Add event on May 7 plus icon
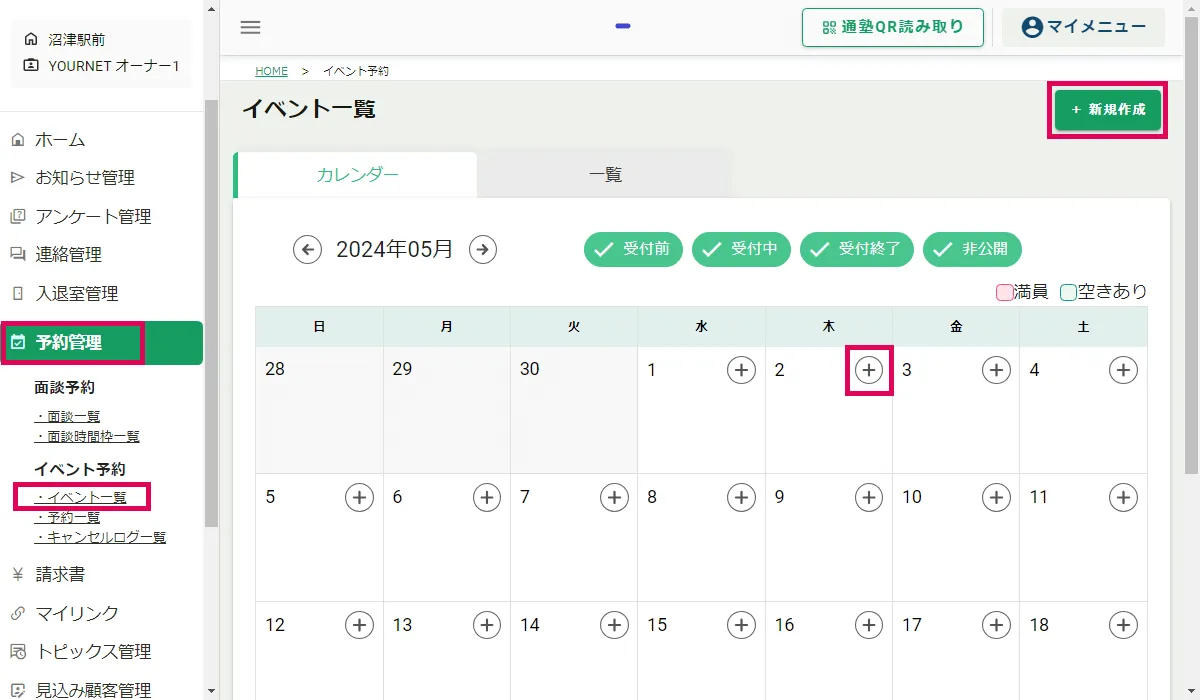Image resolution: width=1200 pixels, height=700 pixels. [x=614, y=497]
